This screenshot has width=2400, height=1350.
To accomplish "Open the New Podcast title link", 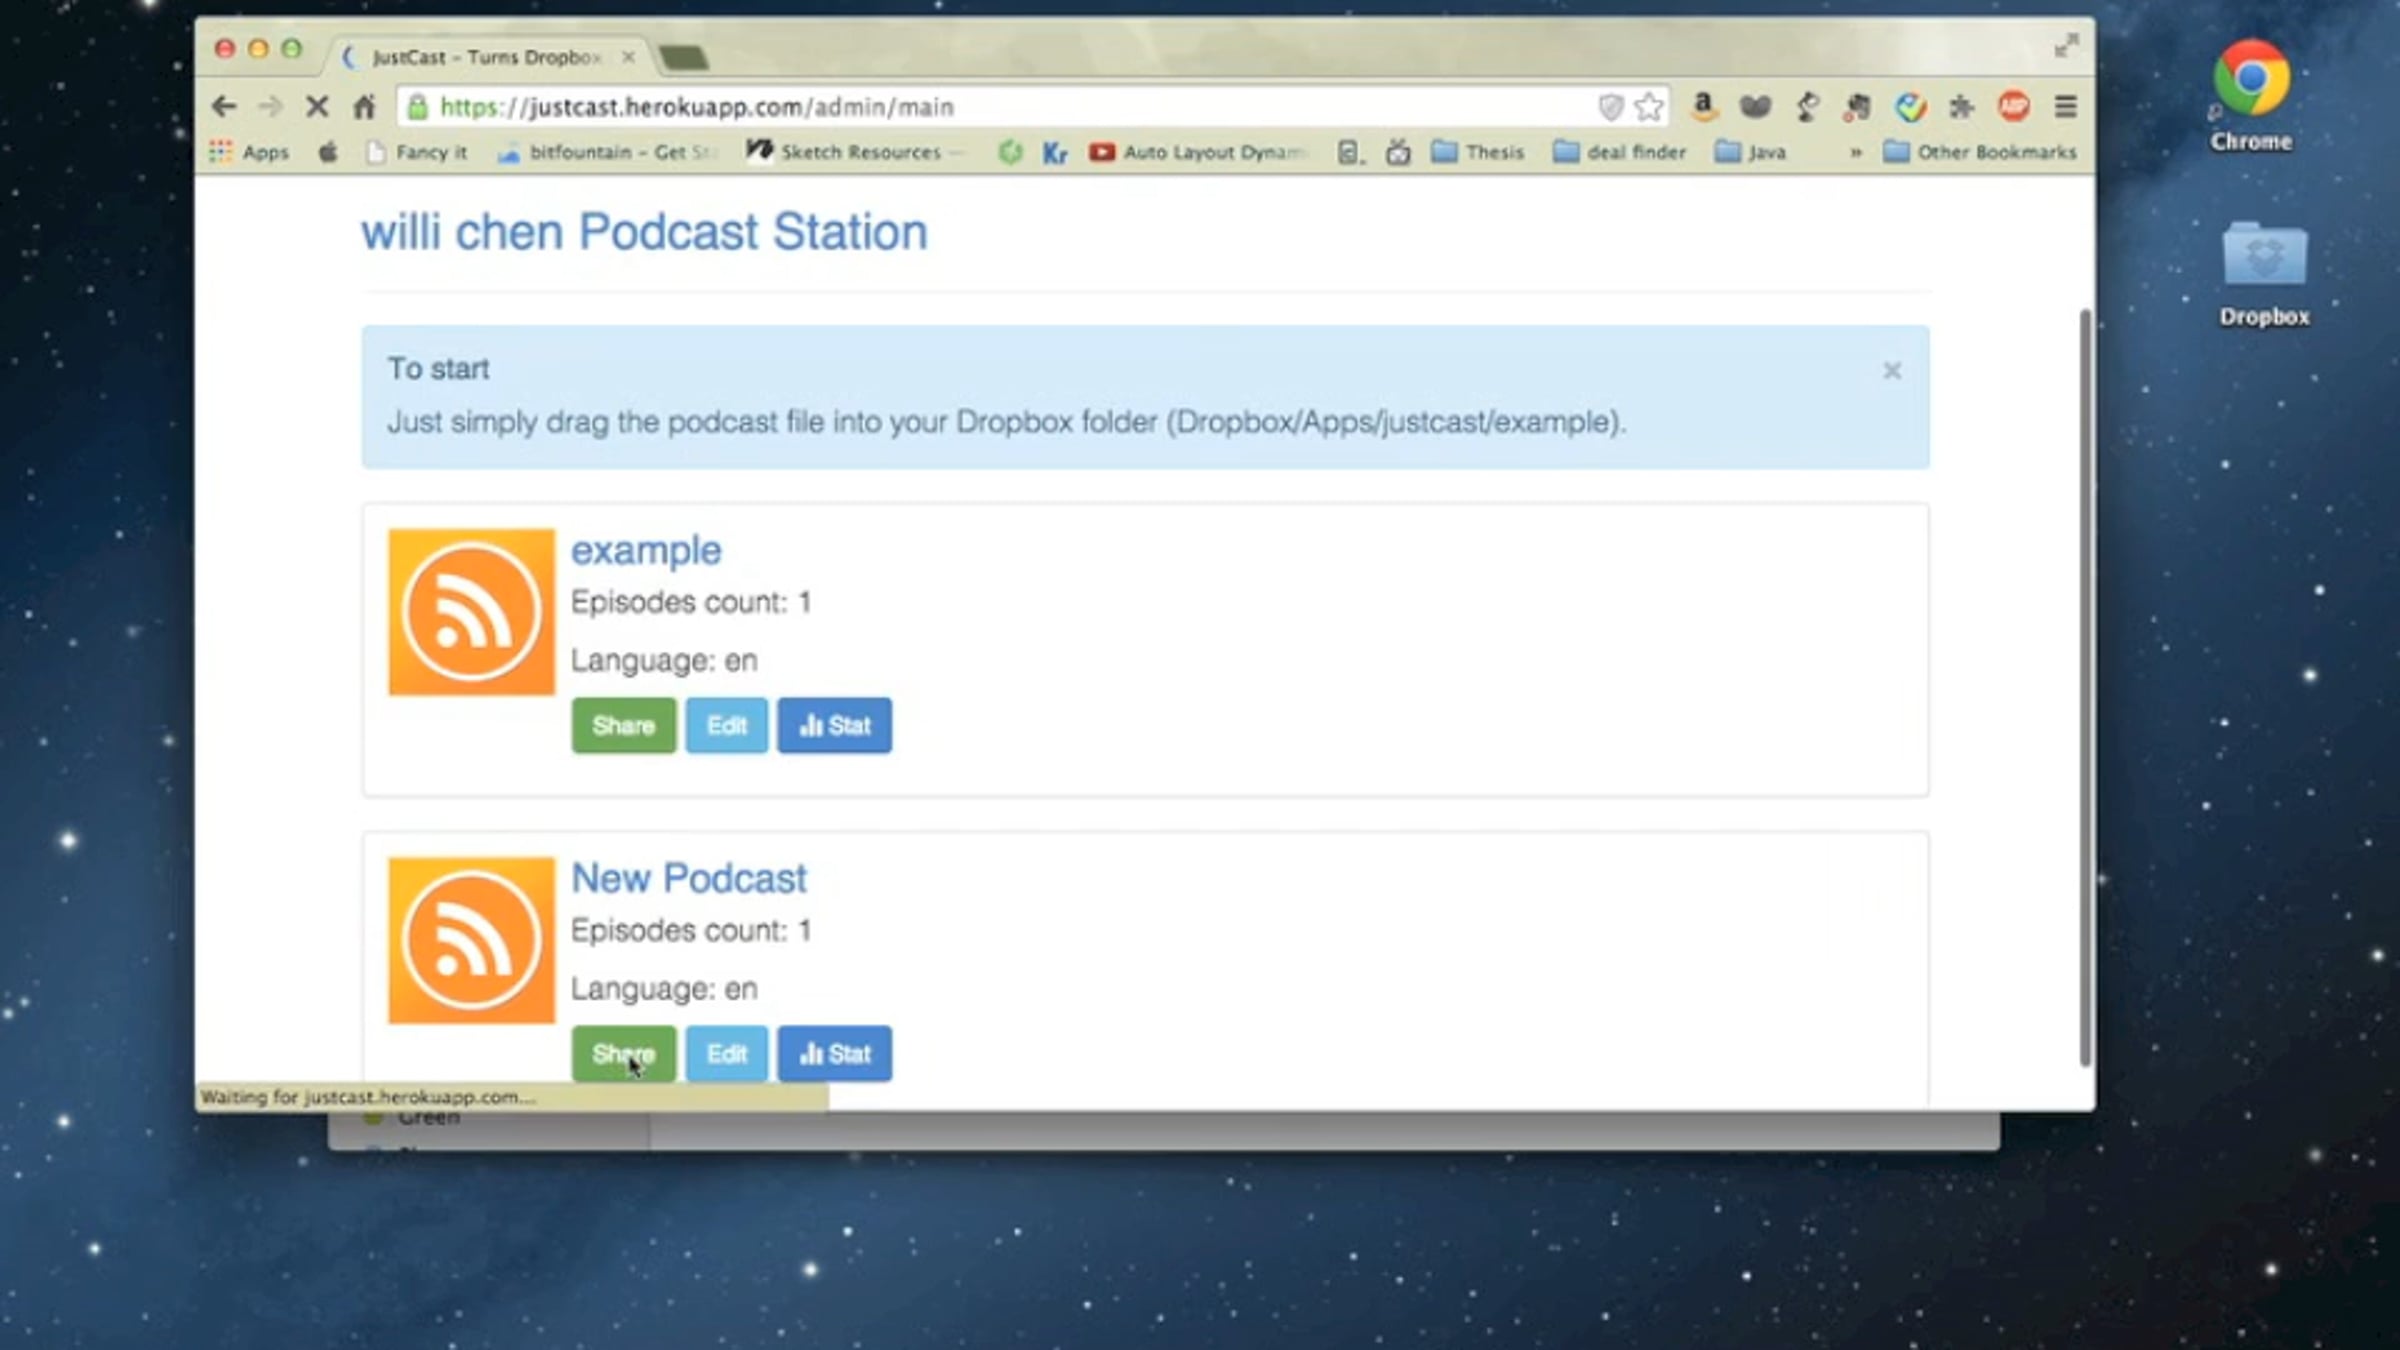I will click(x=689, y=878).
